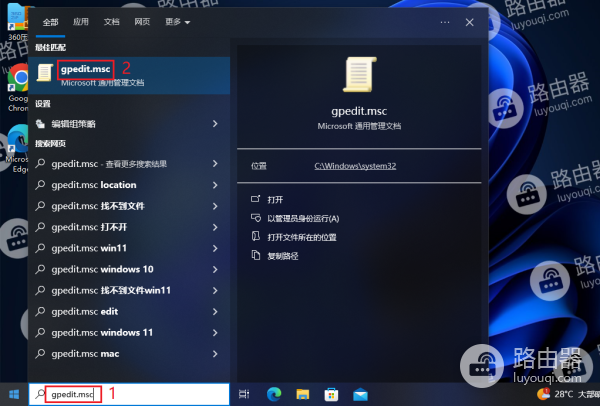Open Mail app from the taskbar
This screenshot has height=406, width=600.
pyautogui.click(x=360, y=395)
